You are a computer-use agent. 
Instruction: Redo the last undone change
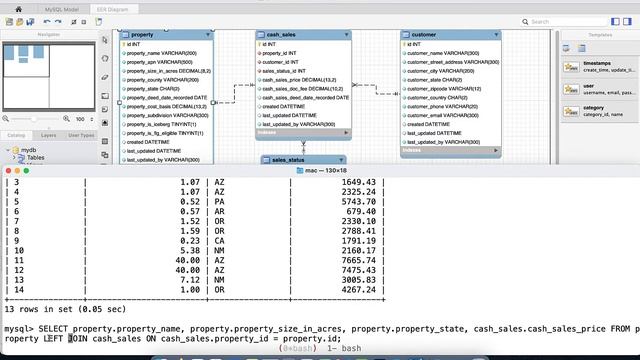pos(58,22)
